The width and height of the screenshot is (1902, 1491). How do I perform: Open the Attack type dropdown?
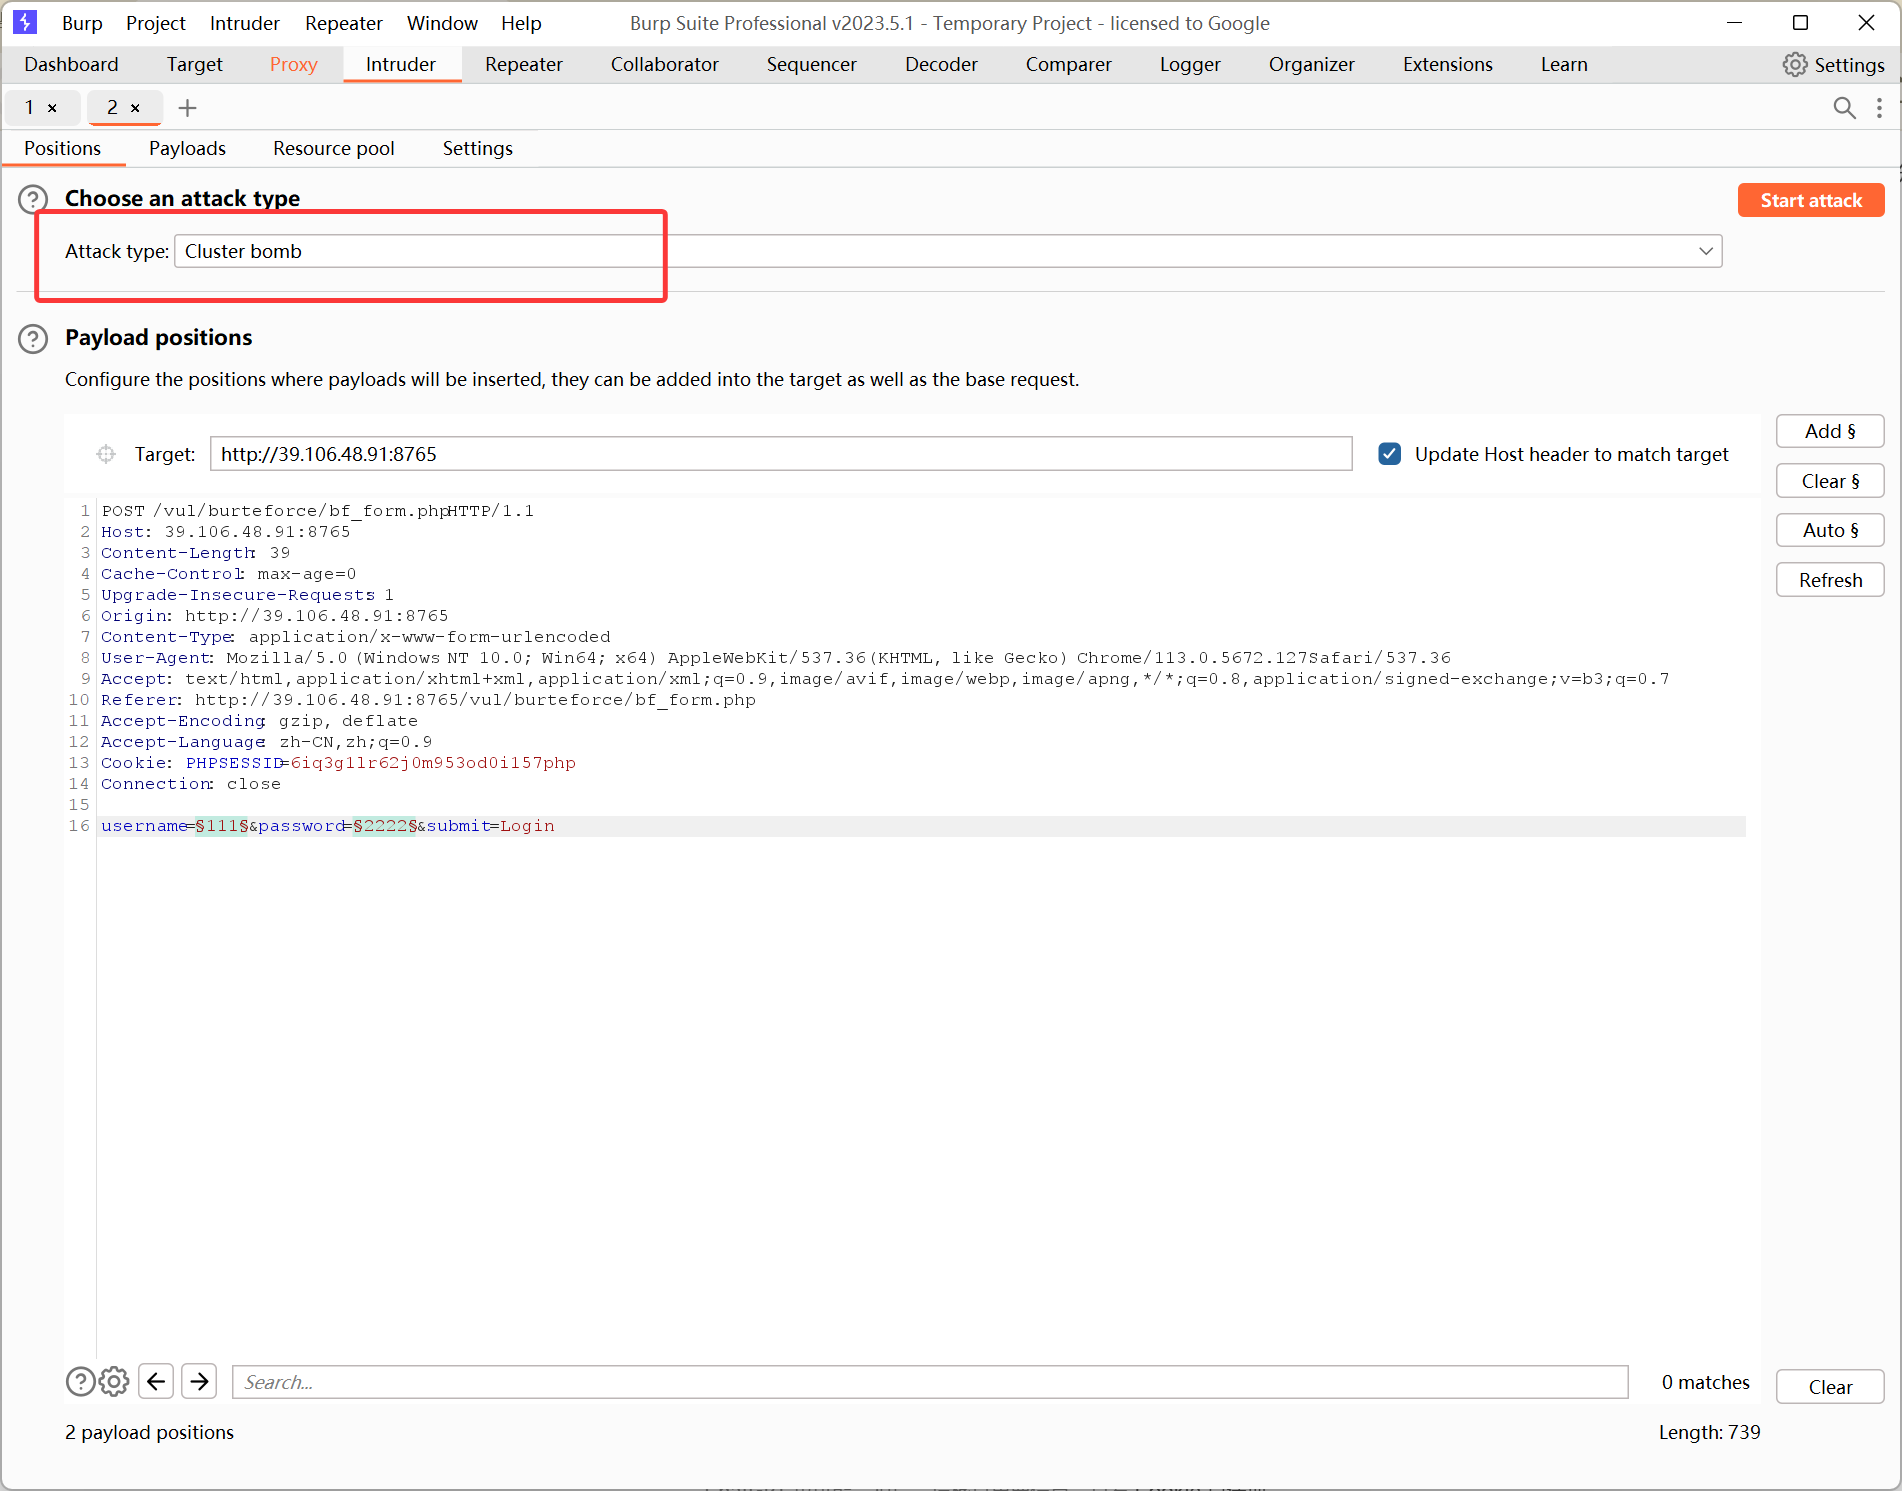coord(948,251)
